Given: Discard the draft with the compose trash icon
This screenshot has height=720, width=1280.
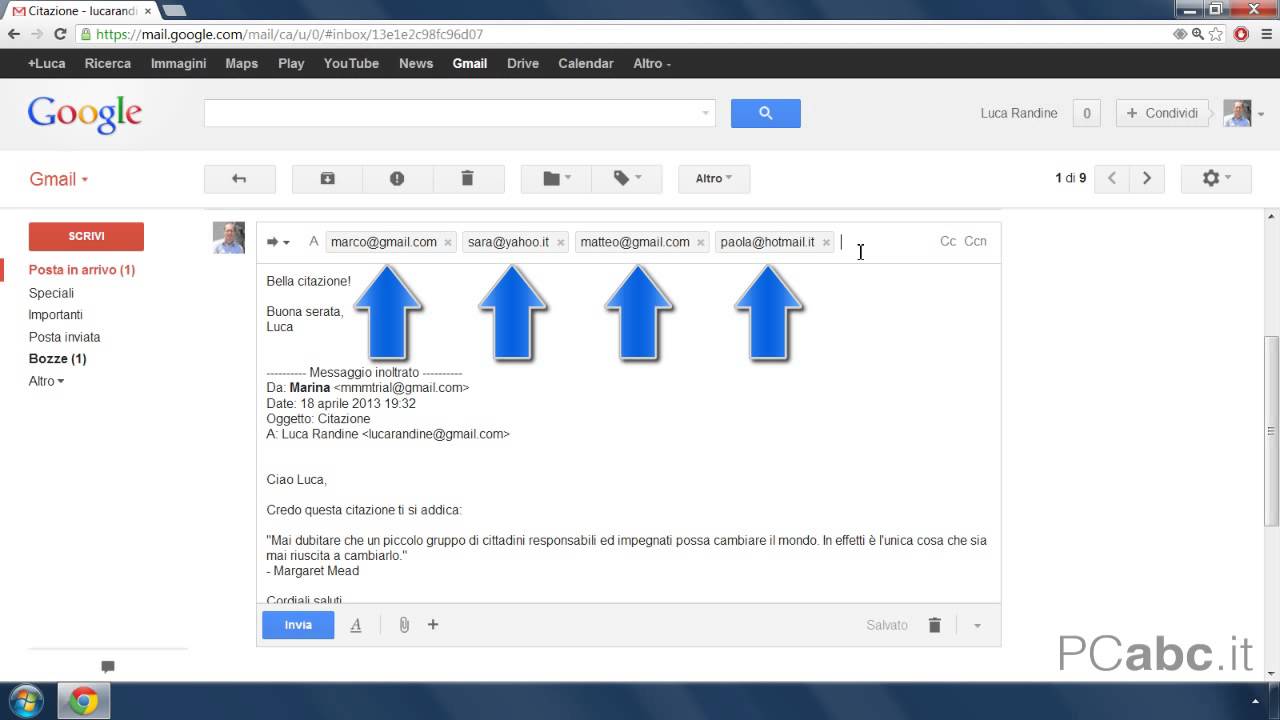Looking at the screenshot, I should 935,625.
